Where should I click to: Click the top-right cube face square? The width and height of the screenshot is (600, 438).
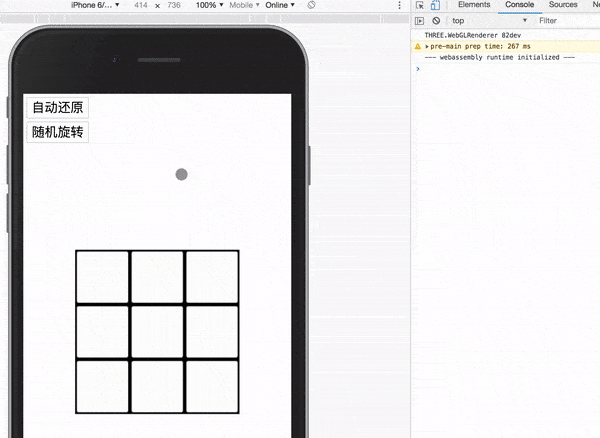click(x=212, y=277)
